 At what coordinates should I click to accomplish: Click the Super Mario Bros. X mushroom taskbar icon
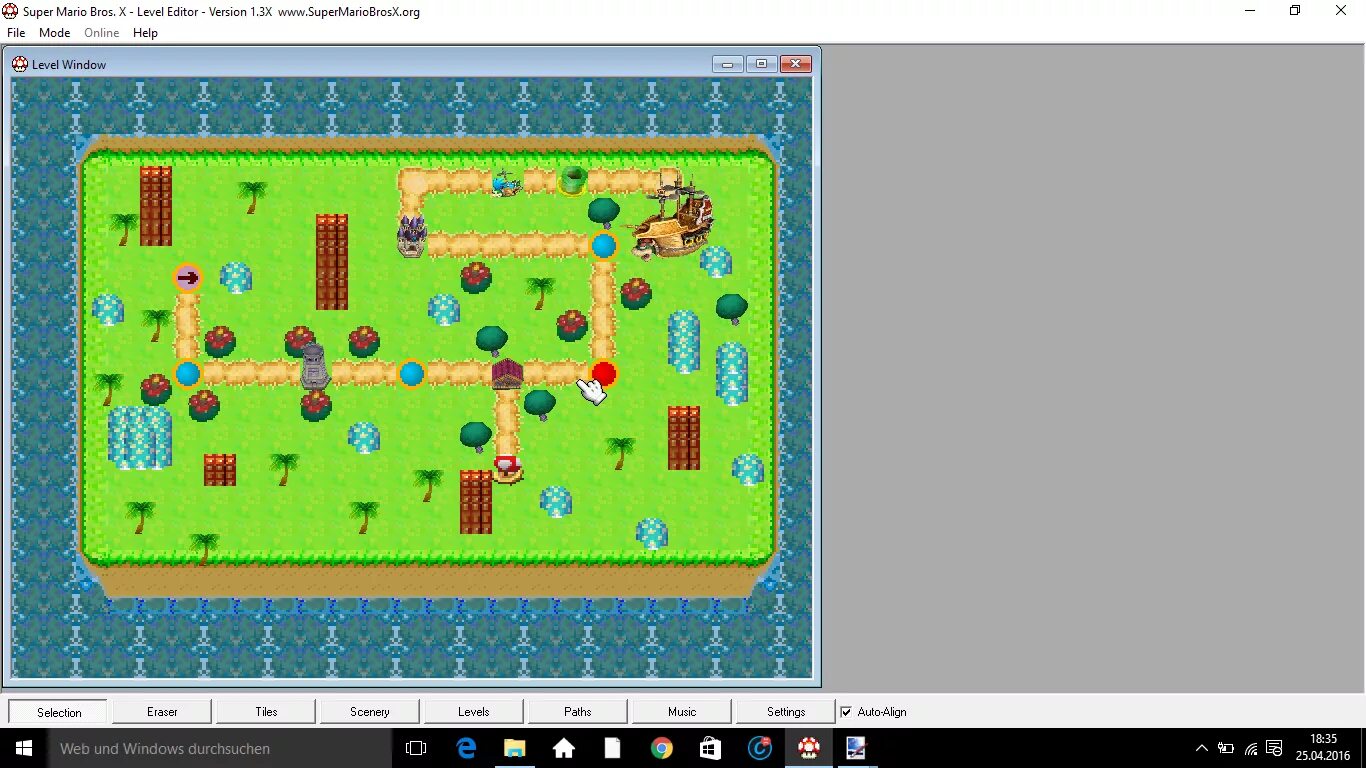click(x=808, y=748)
